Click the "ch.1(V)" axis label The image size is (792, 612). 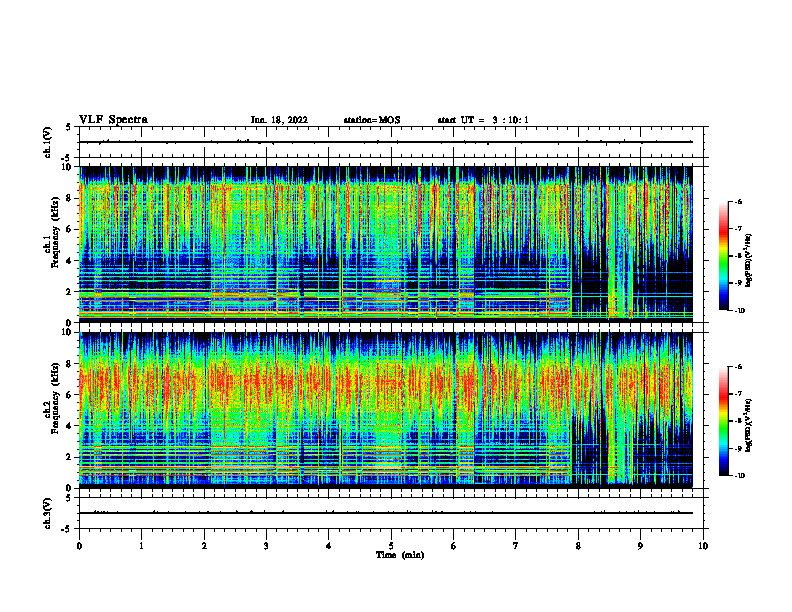(48, 142)
